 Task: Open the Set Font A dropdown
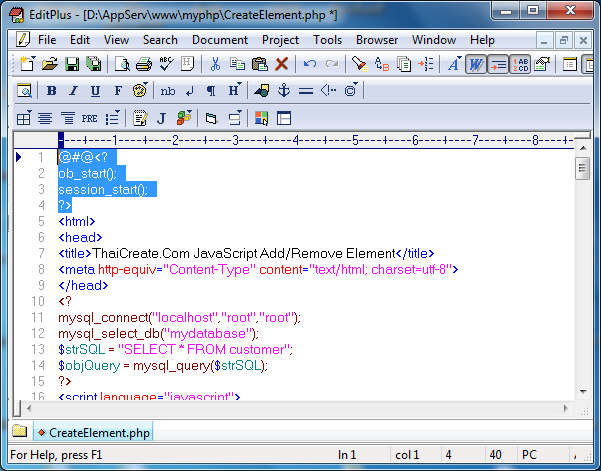point(455,64)
